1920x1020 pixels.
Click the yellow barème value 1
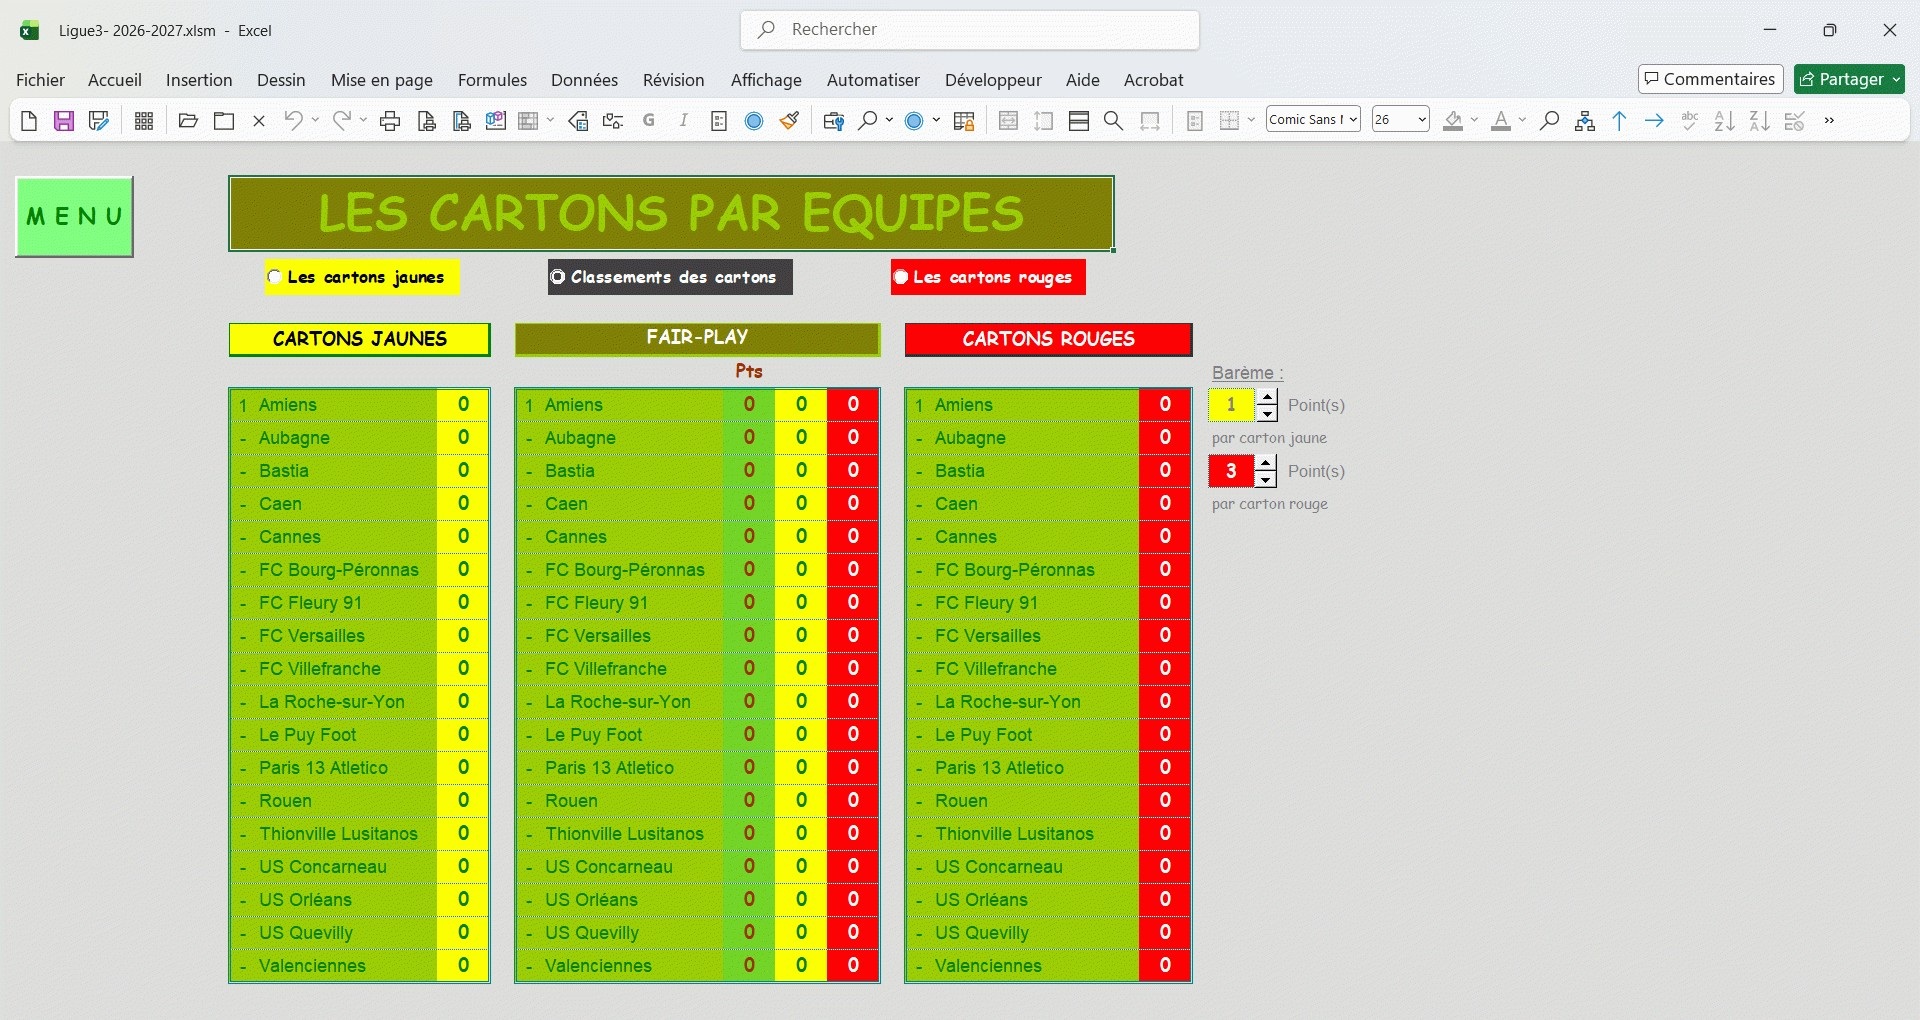pyautogui.click(x=1231, y=405)
